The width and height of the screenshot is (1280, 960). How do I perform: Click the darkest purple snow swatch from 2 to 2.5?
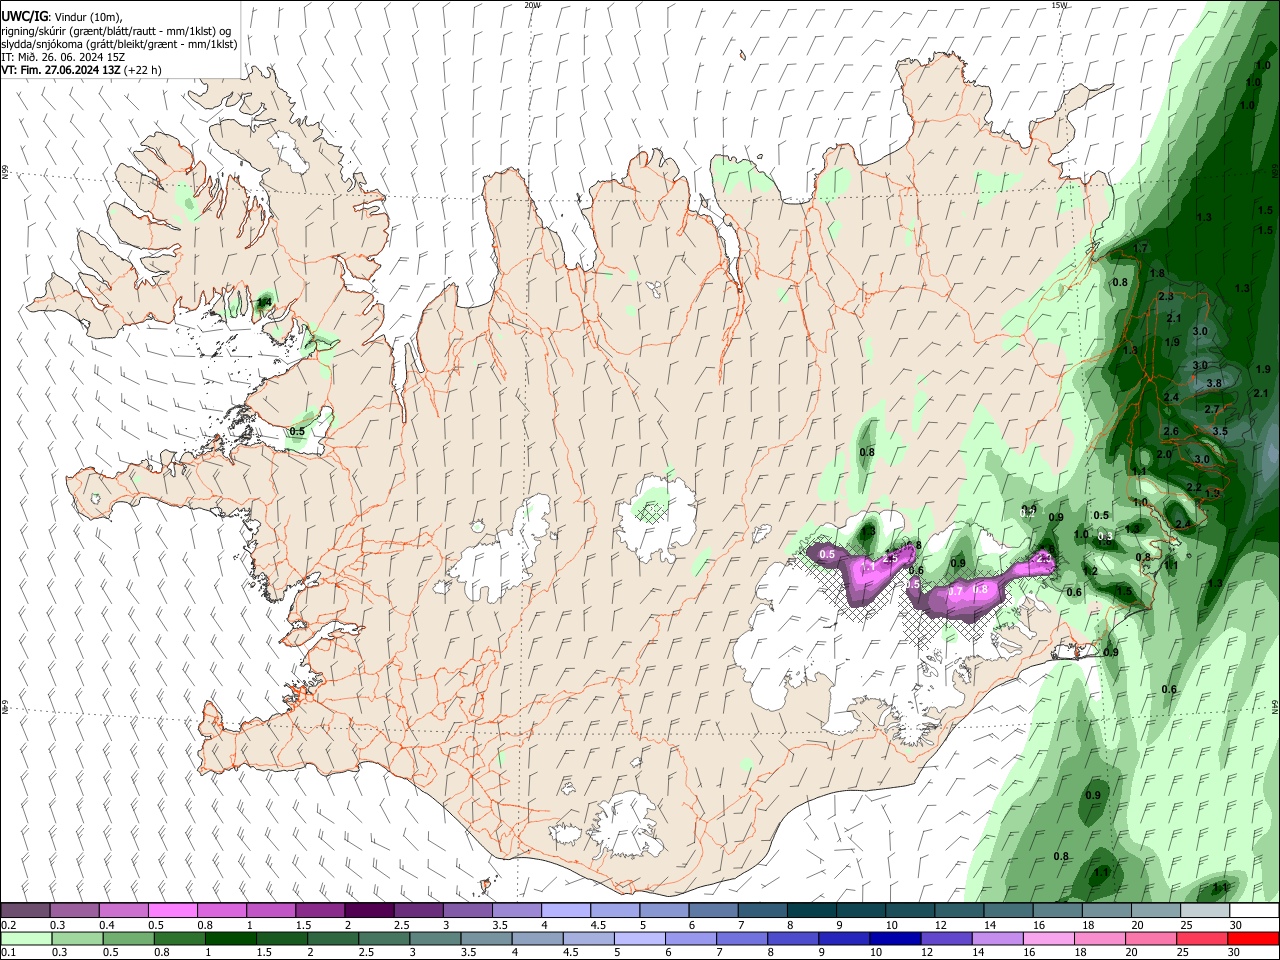[369, 911]
